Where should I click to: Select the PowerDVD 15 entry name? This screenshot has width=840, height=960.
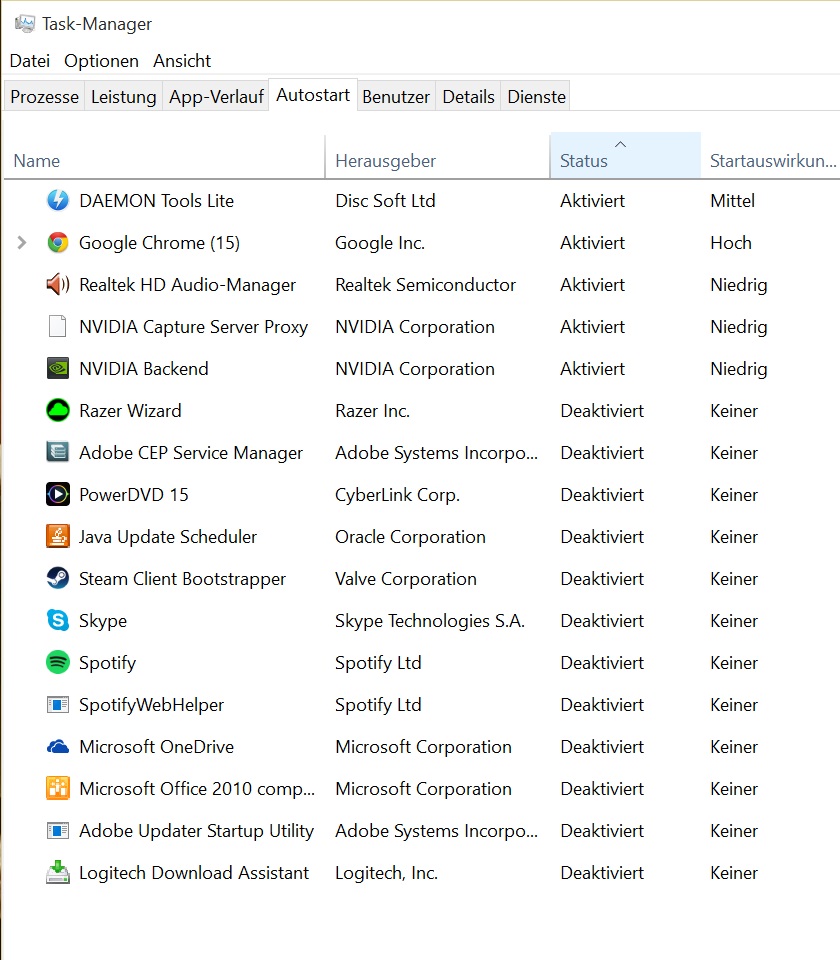[x=134, y=494]
